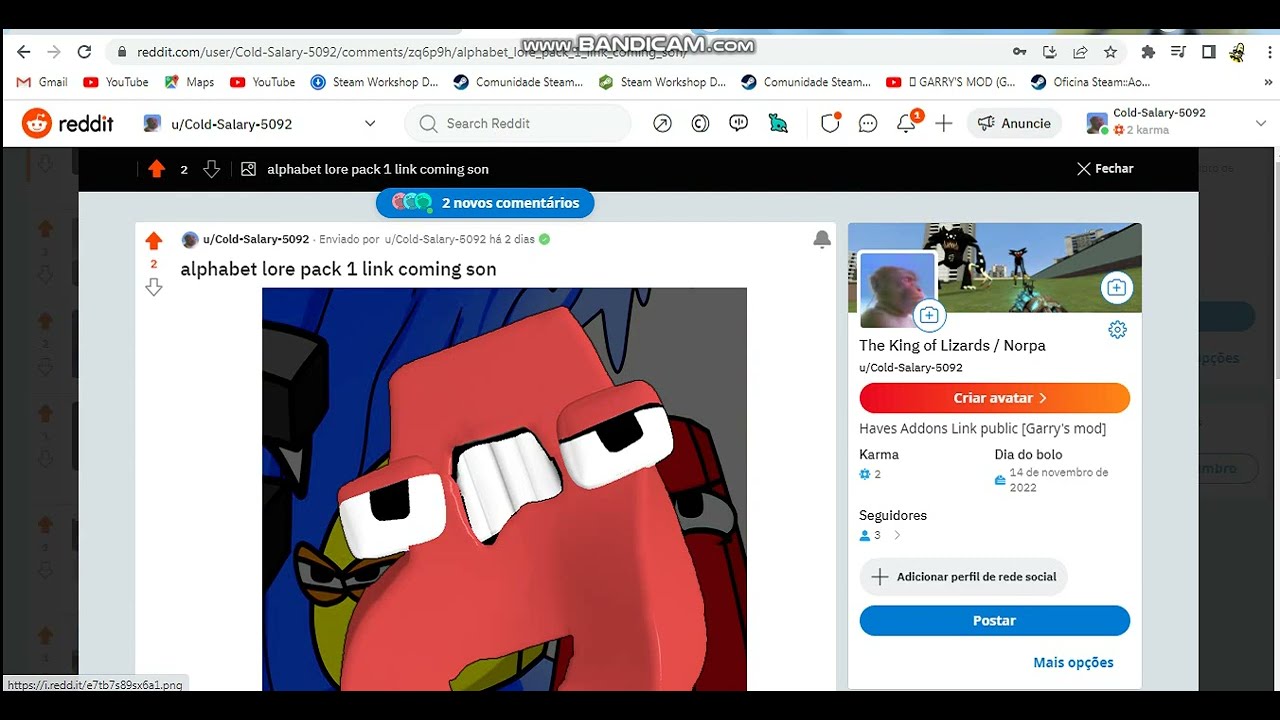Click the Criar avatar button
1280x720 pixels.
click(x=994, y=398)
